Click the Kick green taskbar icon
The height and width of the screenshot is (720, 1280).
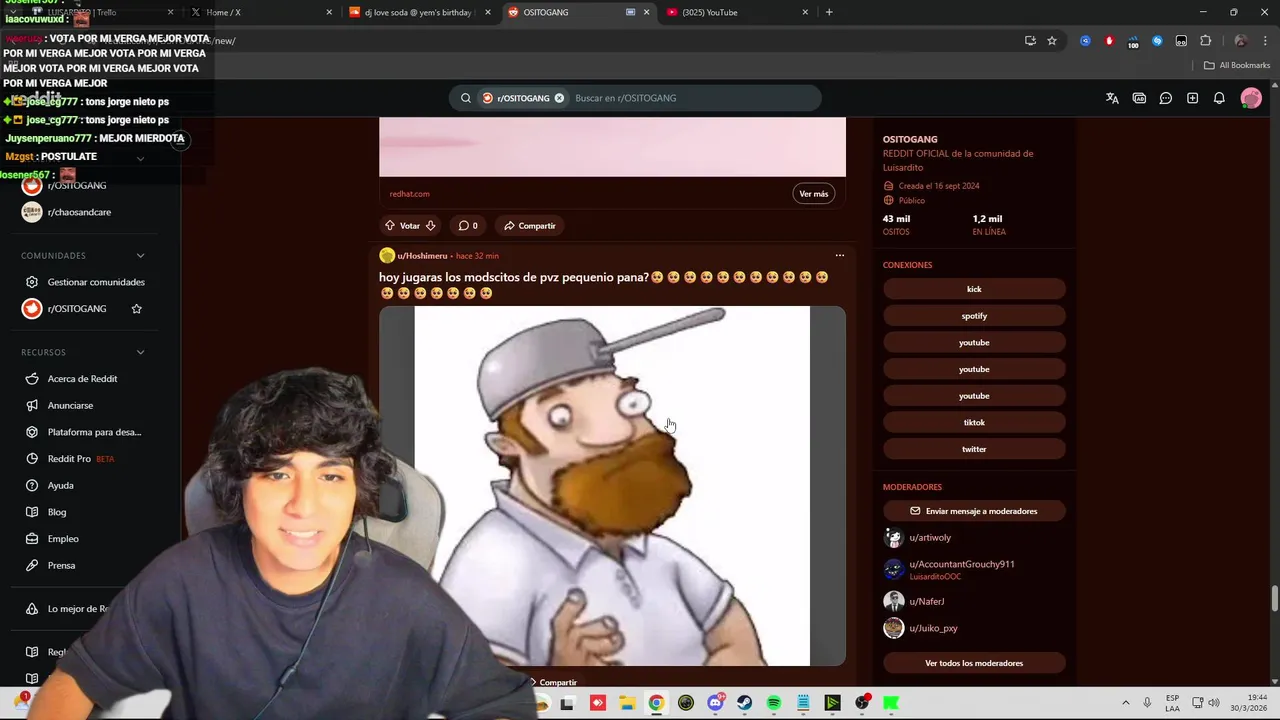tap(891, 703)
